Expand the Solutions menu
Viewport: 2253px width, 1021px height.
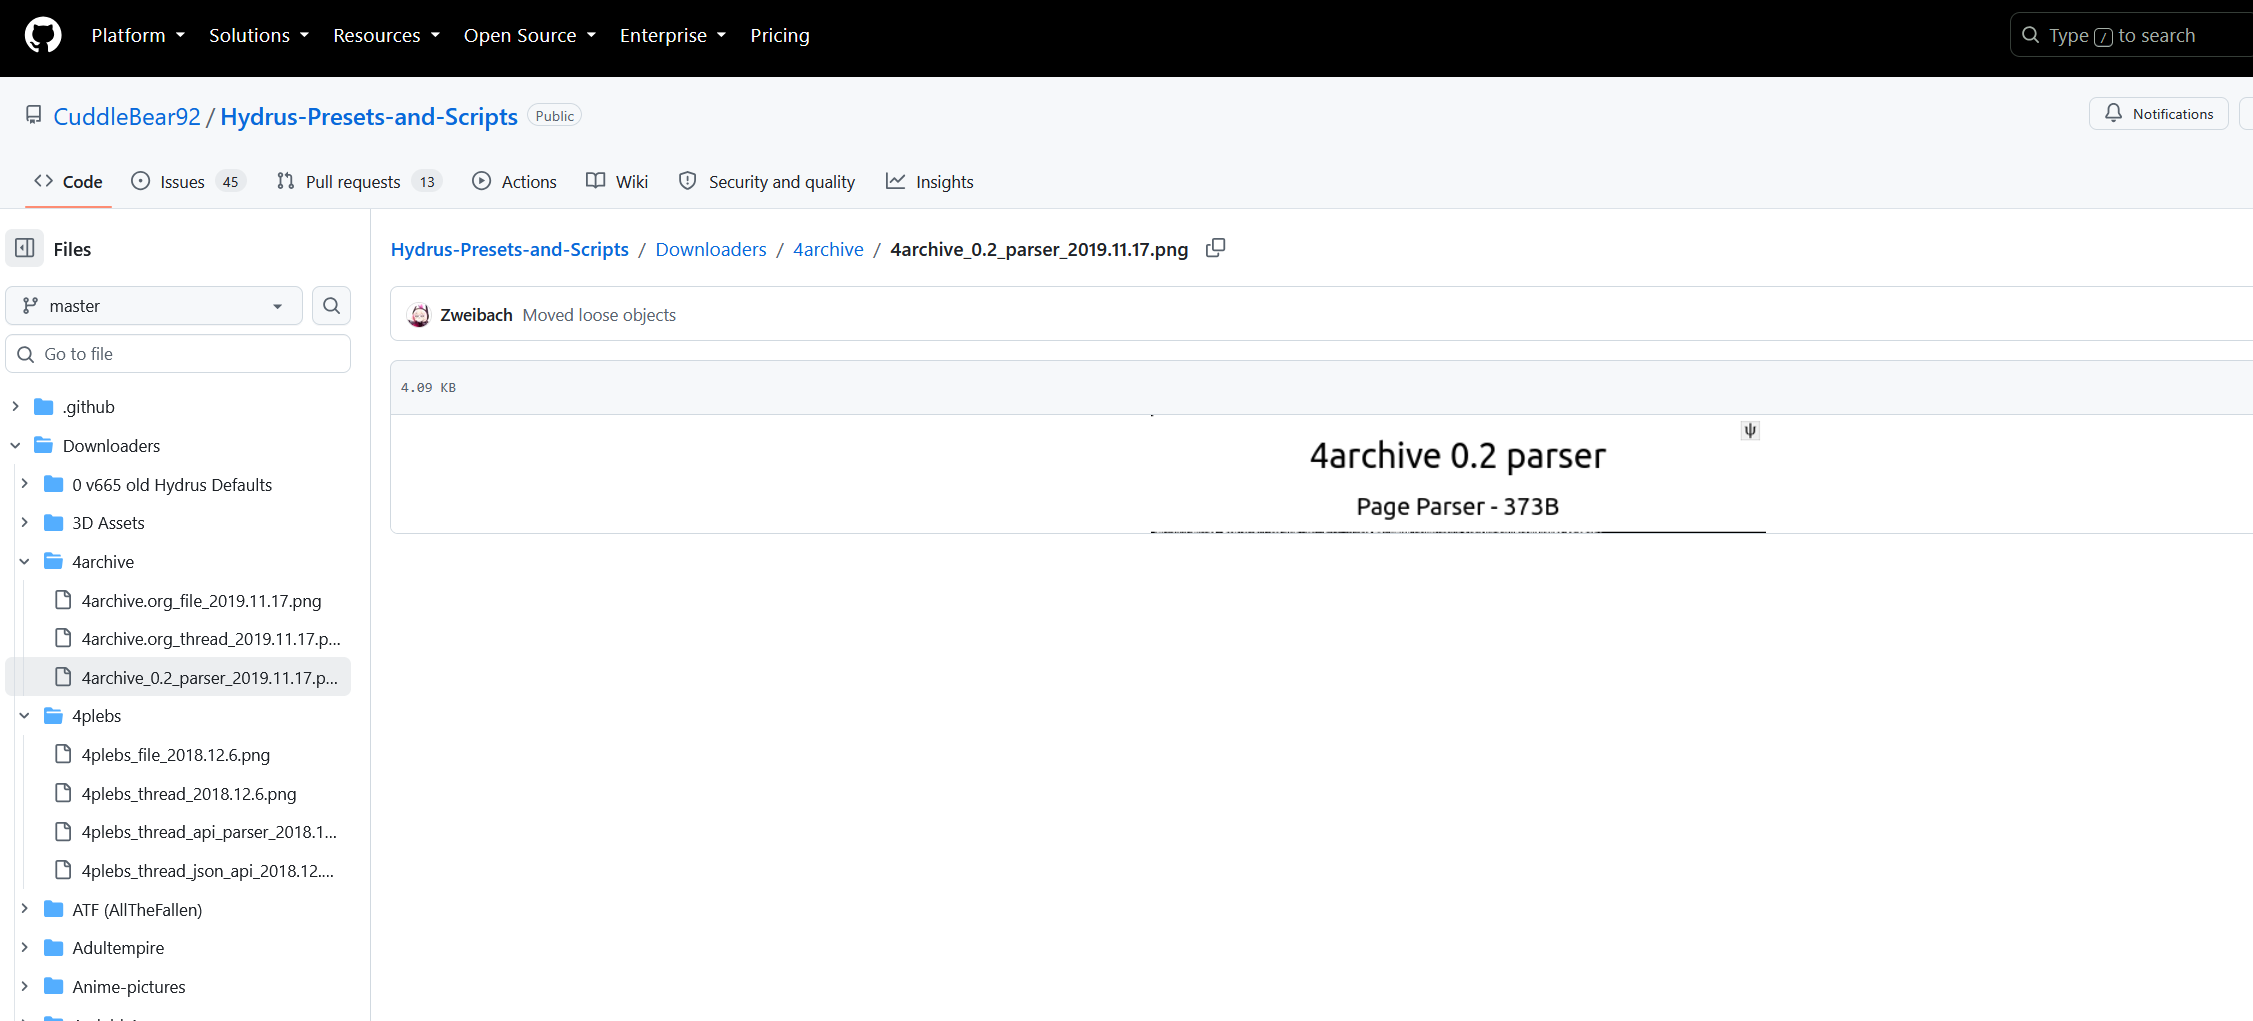259,35
